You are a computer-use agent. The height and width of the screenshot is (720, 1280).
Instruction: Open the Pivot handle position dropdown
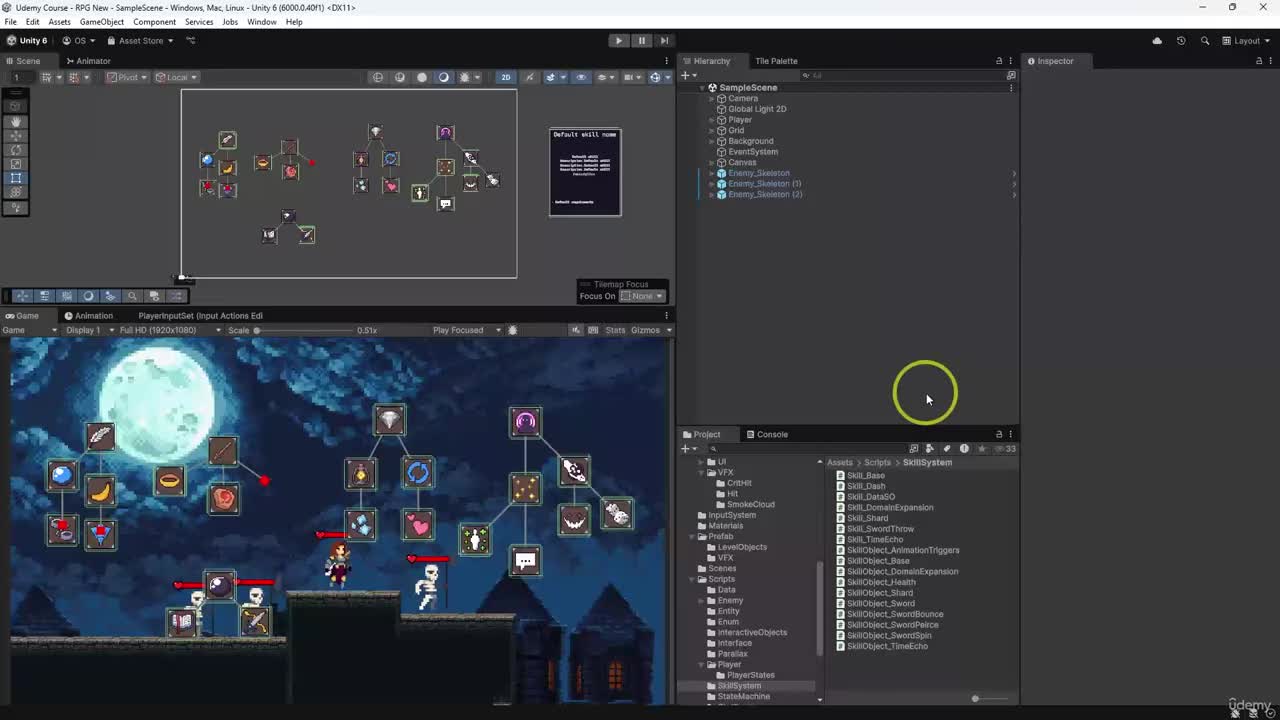(126, 77)
